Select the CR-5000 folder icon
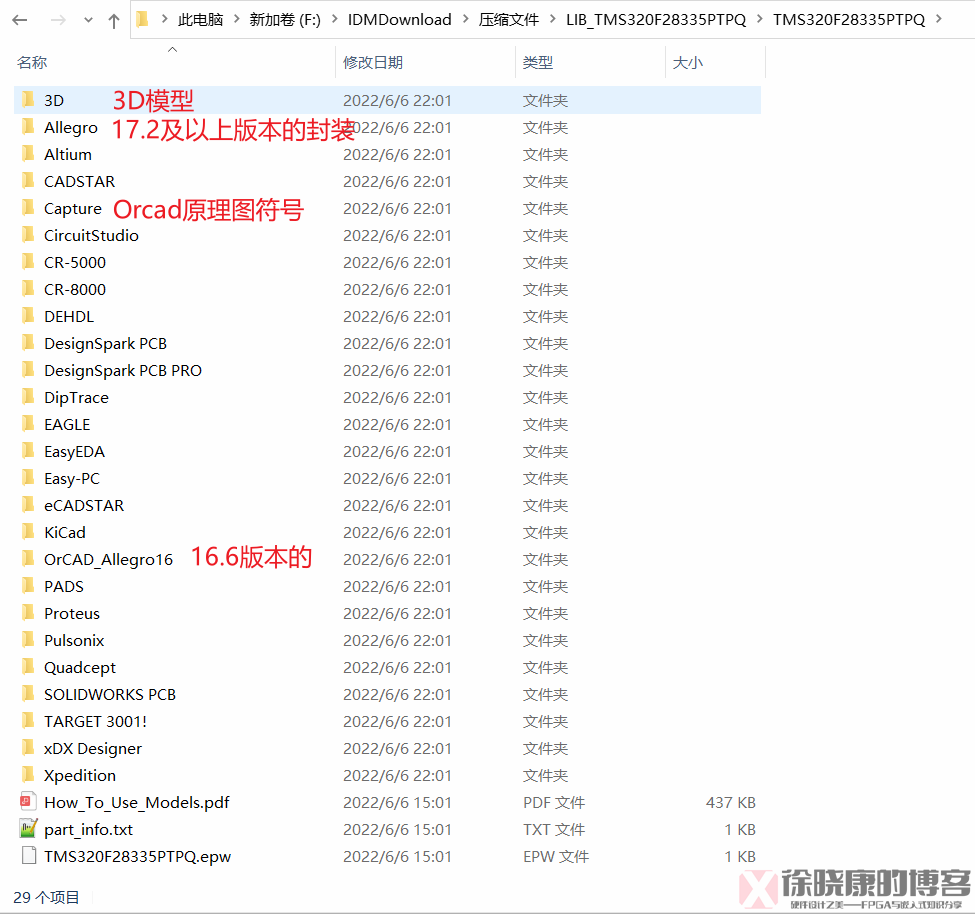 pos(28,262)
